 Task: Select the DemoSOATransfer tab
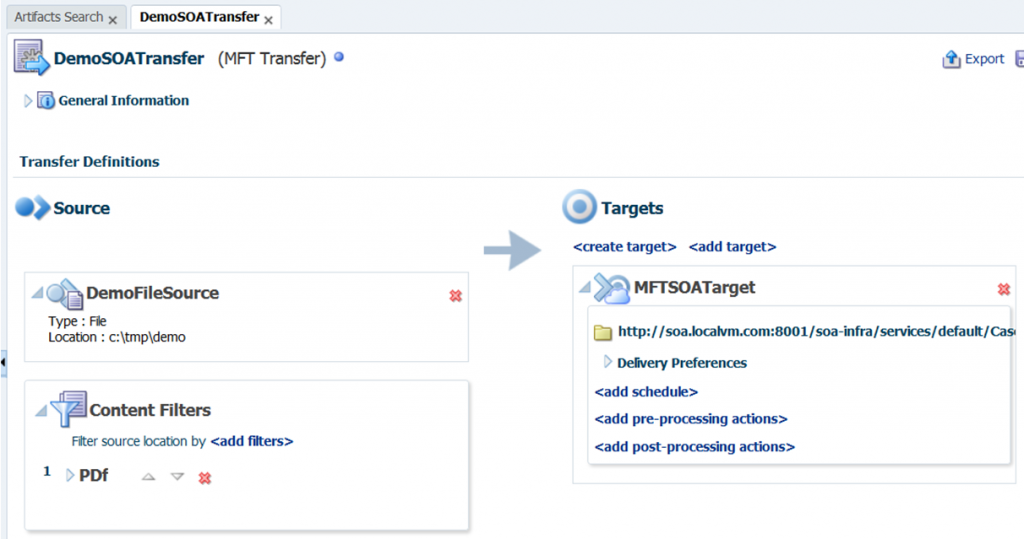tap(199, 17)
